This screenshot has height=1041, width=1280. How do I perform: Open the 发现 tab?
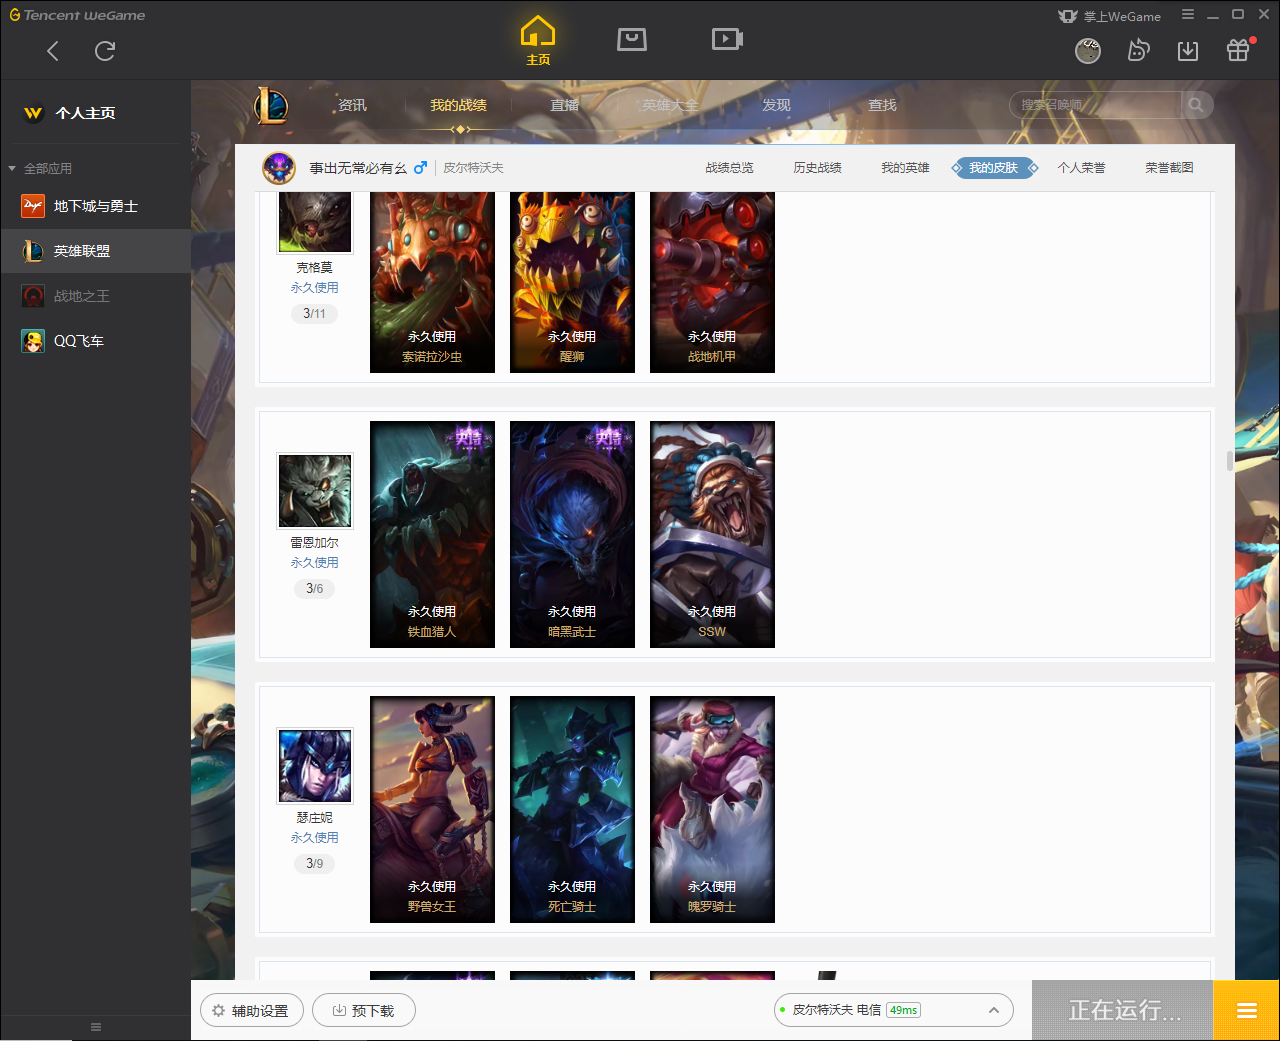click(776, 105)
